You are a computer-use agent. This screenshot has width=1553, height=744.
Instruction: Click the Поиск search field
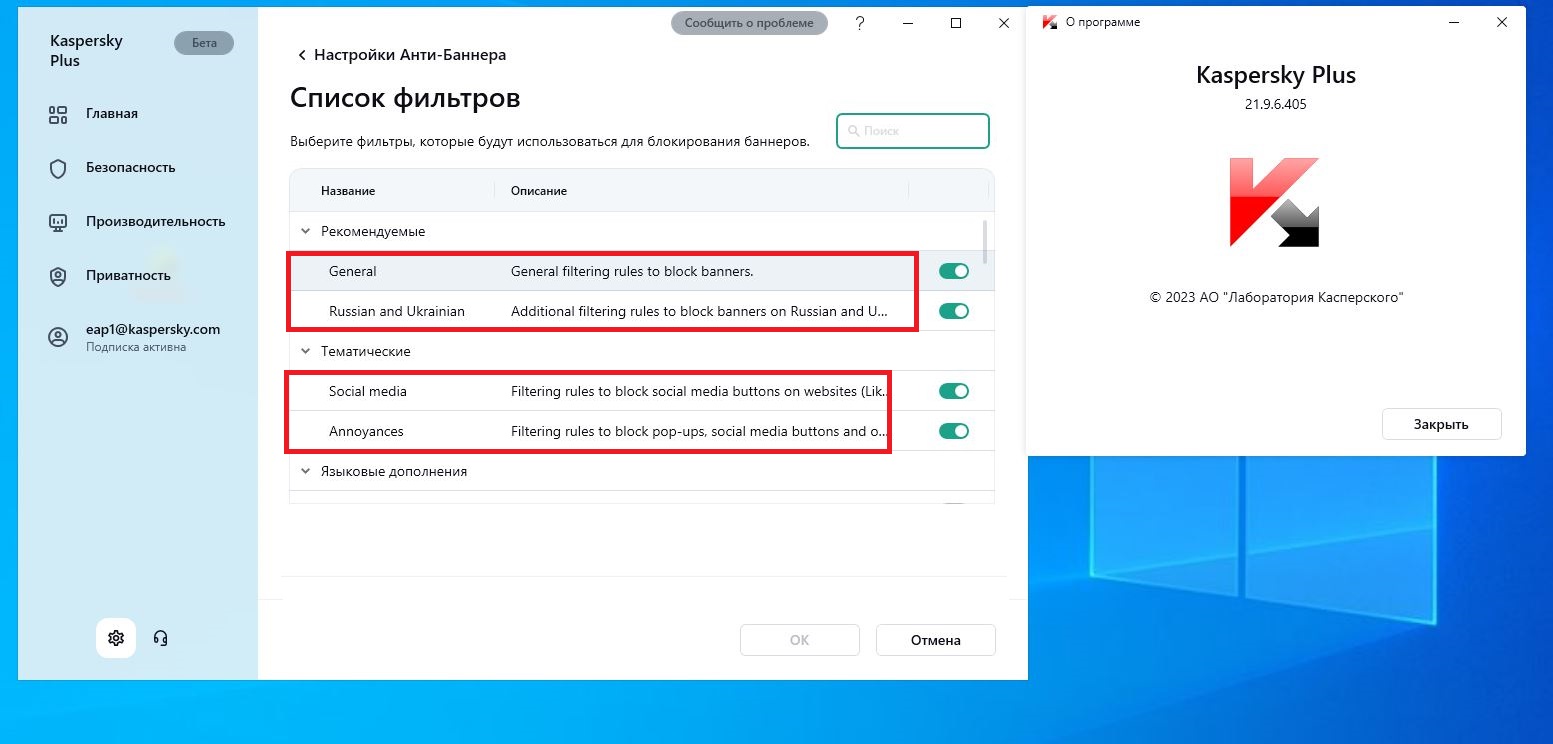click(x=913, y=131)
